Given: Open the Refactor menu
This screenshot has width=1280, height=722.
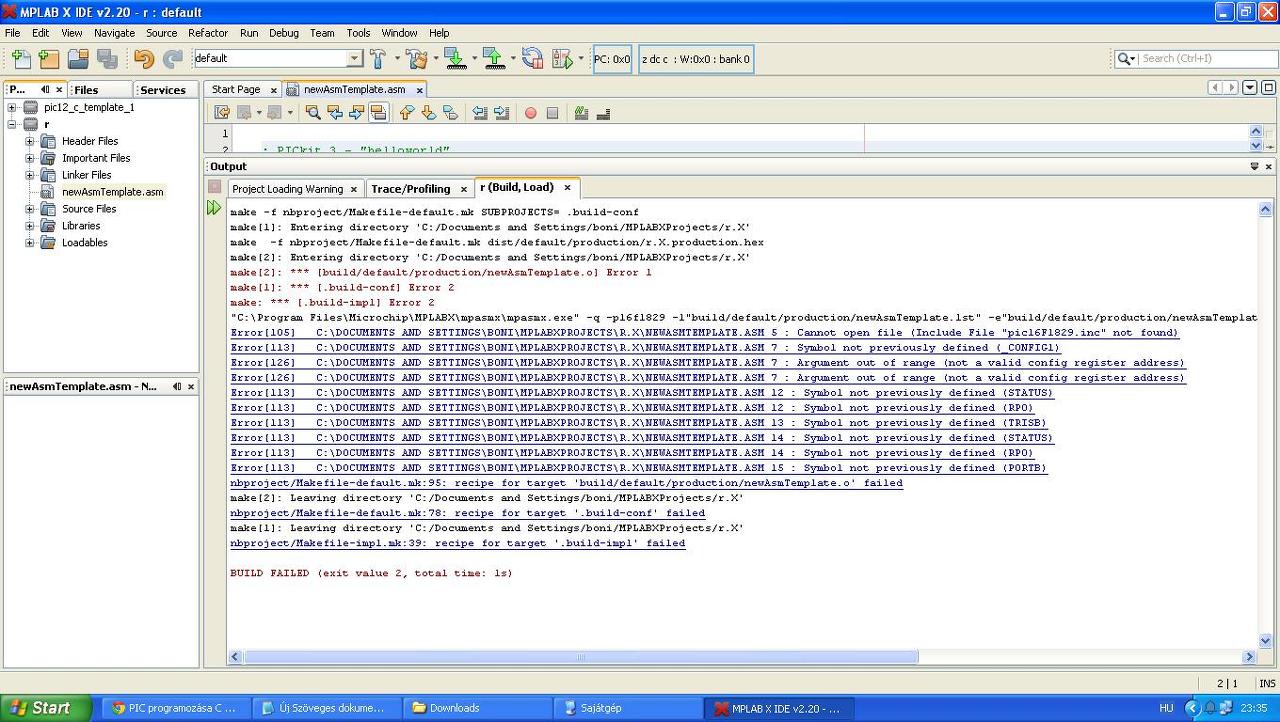Looking at the screenshot, I should [x=208, y=33].
